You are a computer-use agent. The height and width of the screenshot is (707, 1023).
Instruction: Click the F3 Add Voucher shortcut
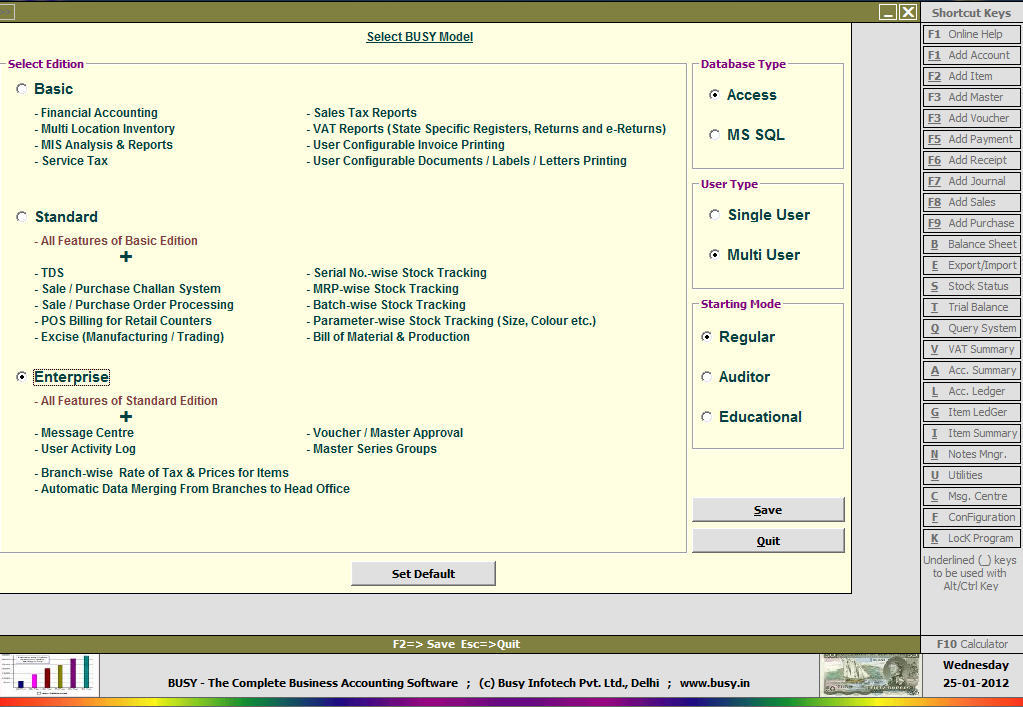pos(971,118)
